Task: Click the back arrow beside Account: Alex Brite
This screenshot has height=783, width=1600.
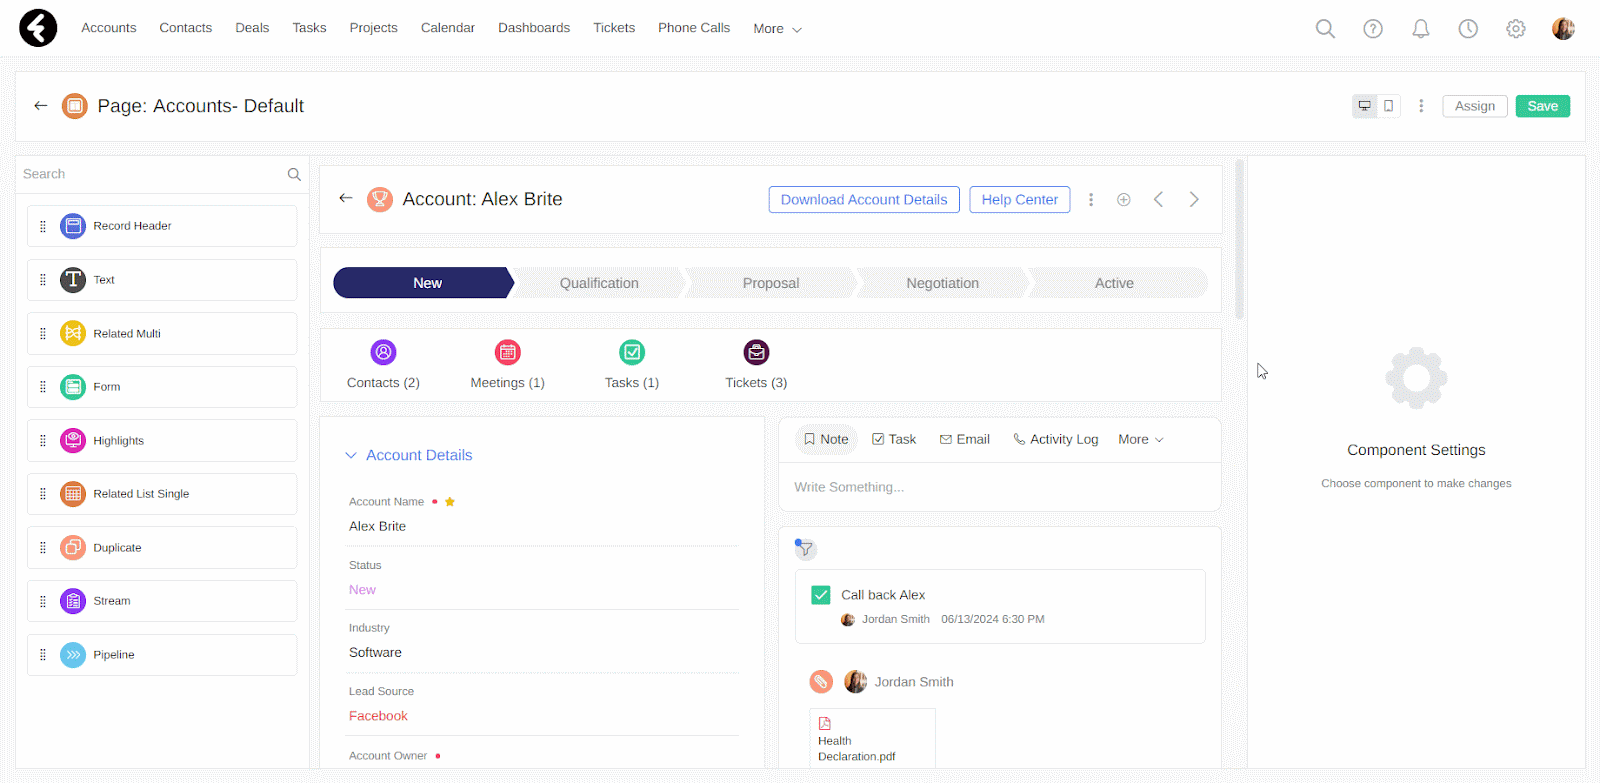Action: (346, 198)
